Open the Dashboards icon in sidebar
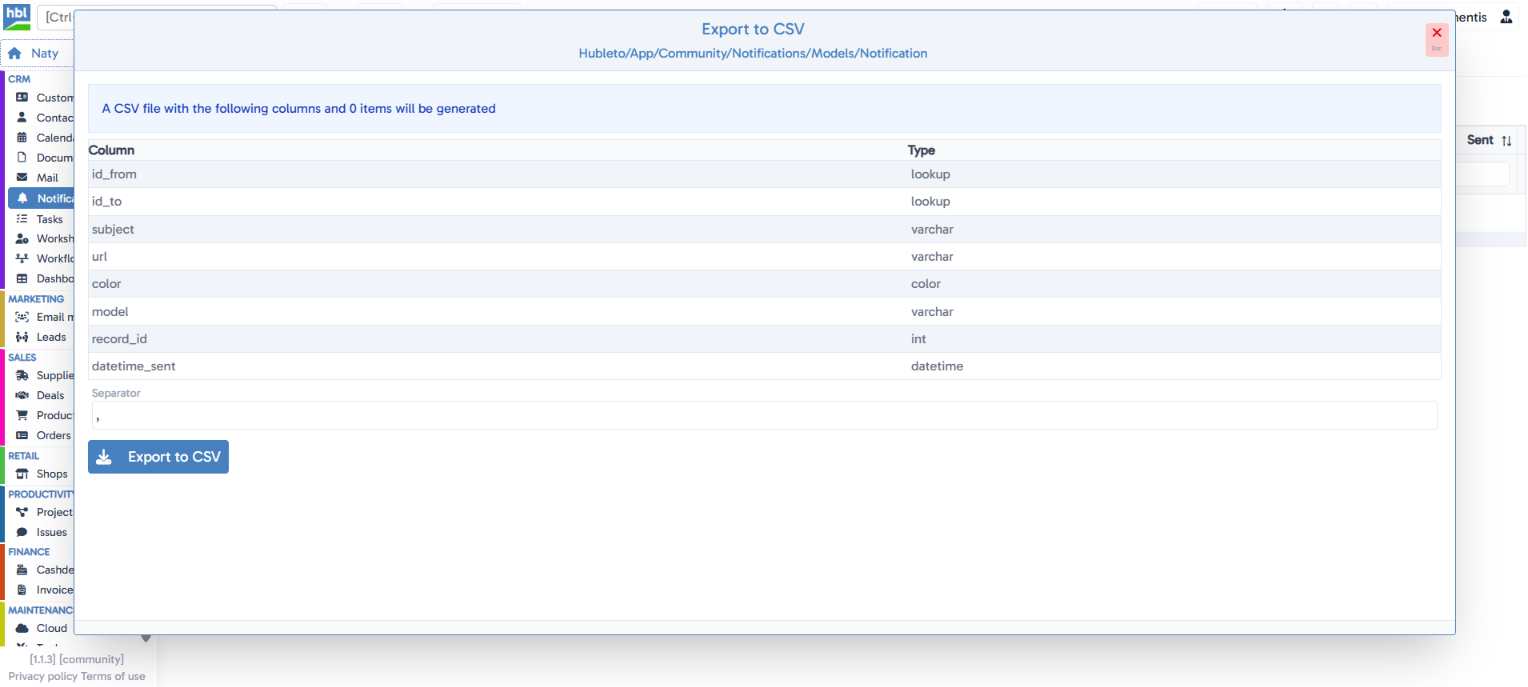The width and height of the screenshot is (1528, 687). 22,279
